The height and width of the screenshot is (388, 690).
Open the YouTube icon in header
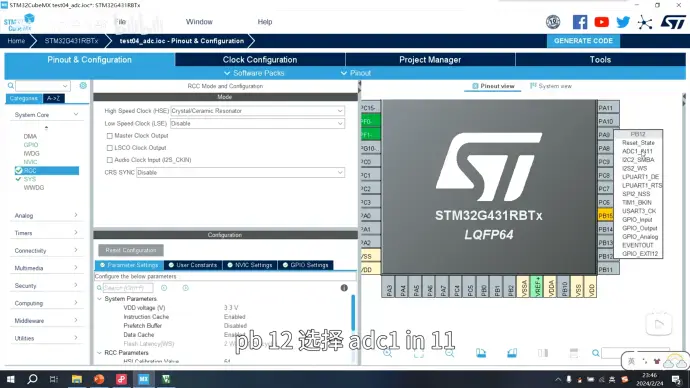tap(601, 22)
